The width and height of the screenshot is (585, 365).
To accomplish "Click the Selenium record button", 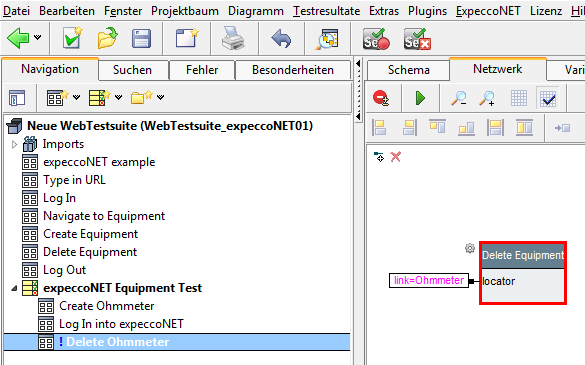I will point(376,39).
